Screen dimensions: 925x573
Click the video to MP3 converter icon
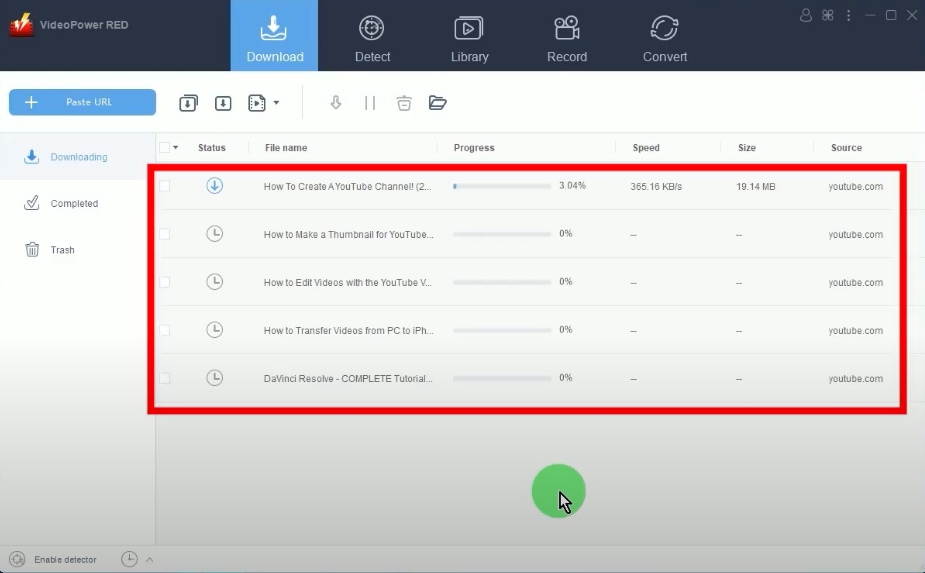[x=257, y=103]
